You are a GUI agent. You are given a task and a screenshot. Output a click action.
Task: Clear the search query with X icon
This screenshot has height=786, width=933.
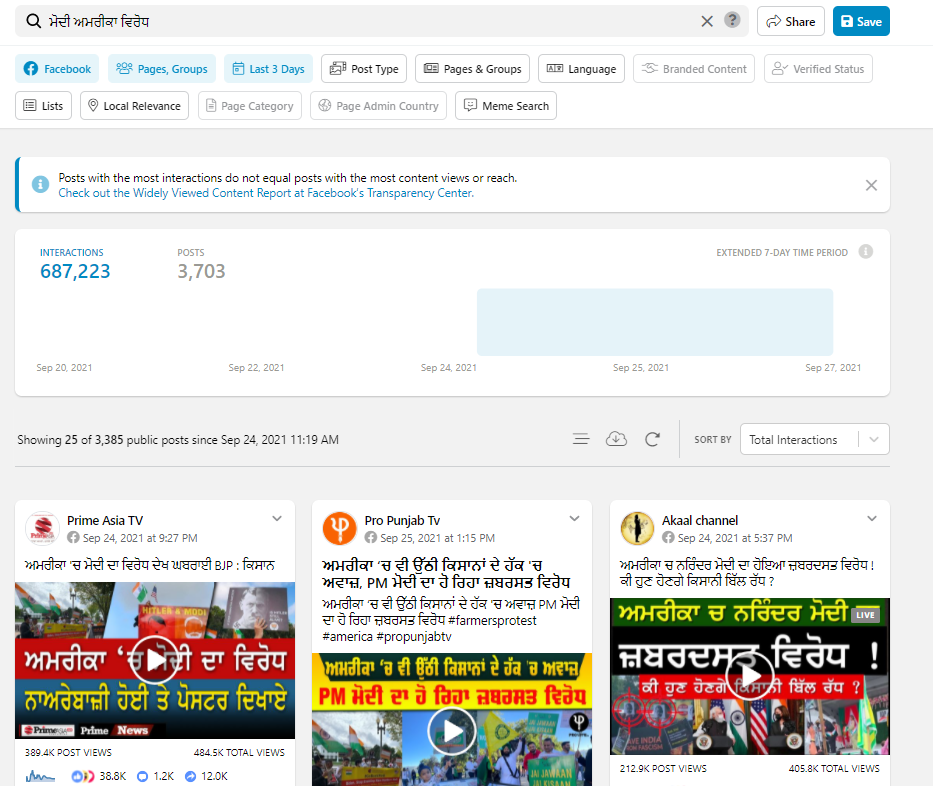pos(707,21)
